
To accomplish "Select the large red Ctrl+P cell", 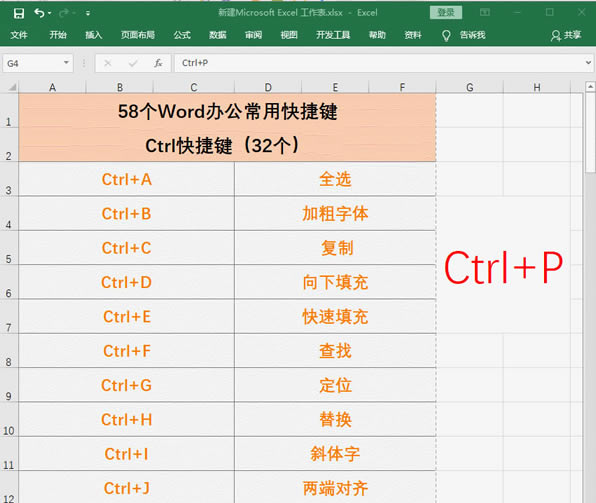I will 503,265.
